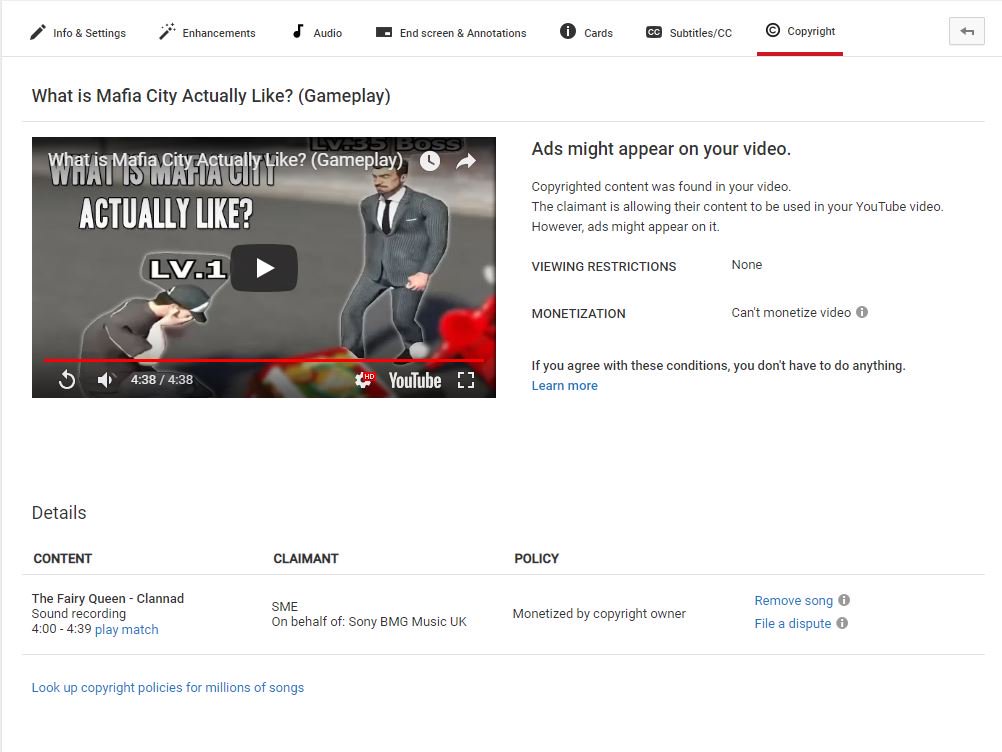The height and width of the screenshot is (752, 1002).
Task: Click the POLICY column header
Action: [536, 558]
